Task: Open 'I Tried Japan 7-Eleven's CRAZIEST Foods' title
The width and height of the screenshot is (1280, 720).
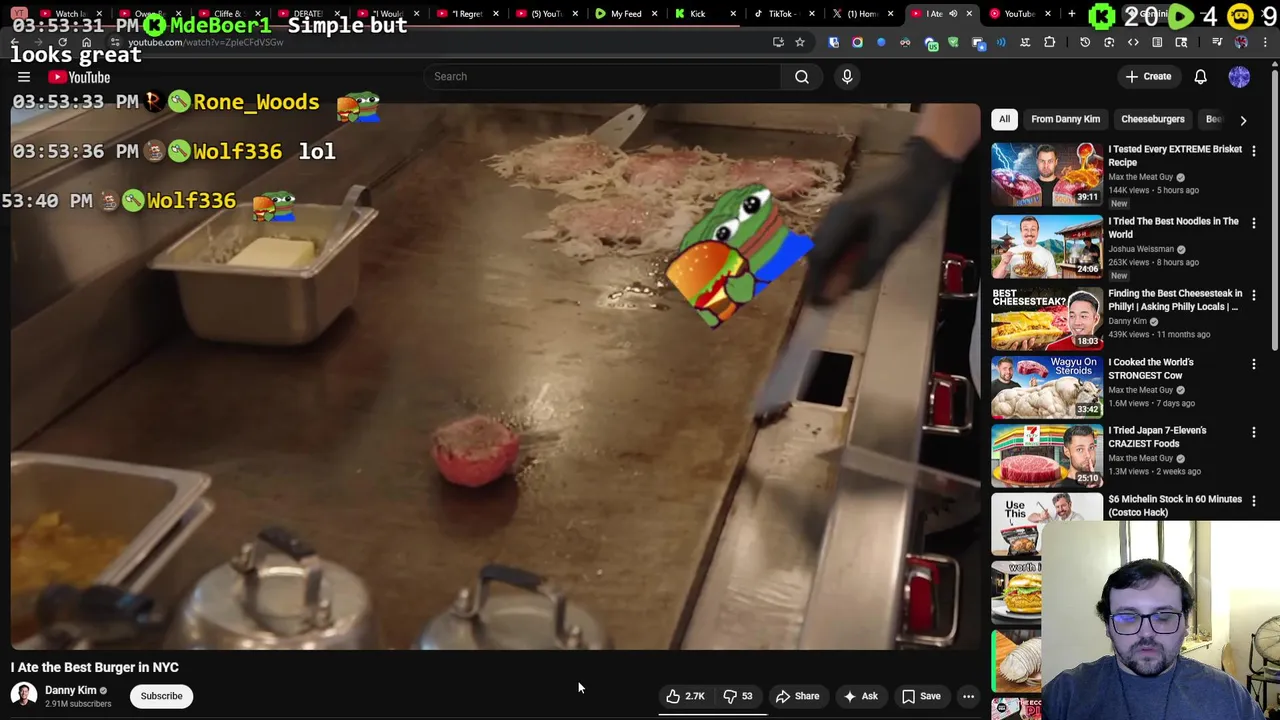Action: point(1157,436)
